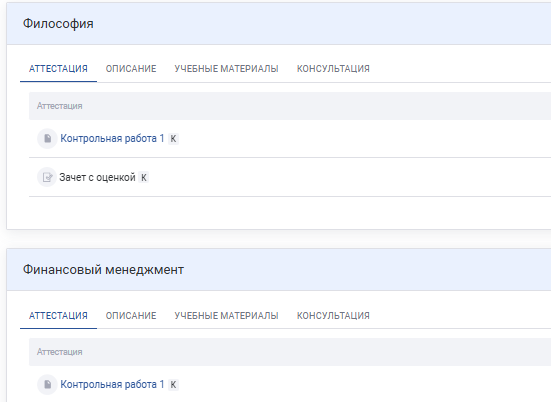Open Контрольная работа 1 link under Философия
This screenshot has width=551, height=402.
coord(112,138)
